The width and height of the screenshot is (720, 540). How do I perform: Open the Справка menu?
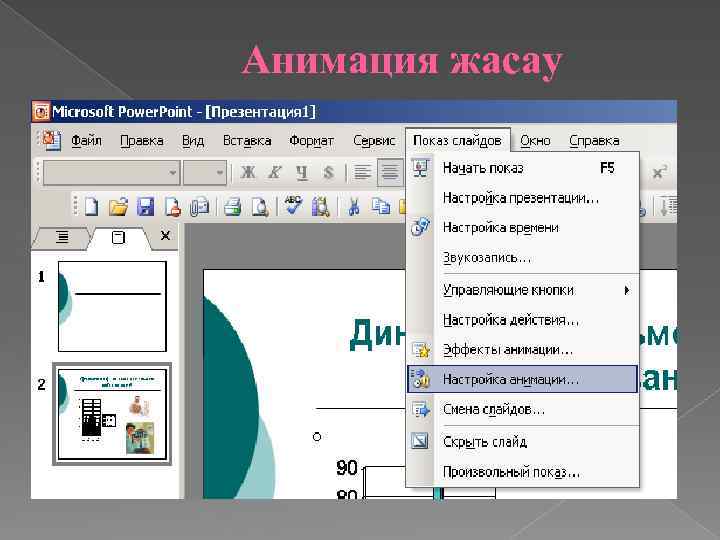[594, 141]
